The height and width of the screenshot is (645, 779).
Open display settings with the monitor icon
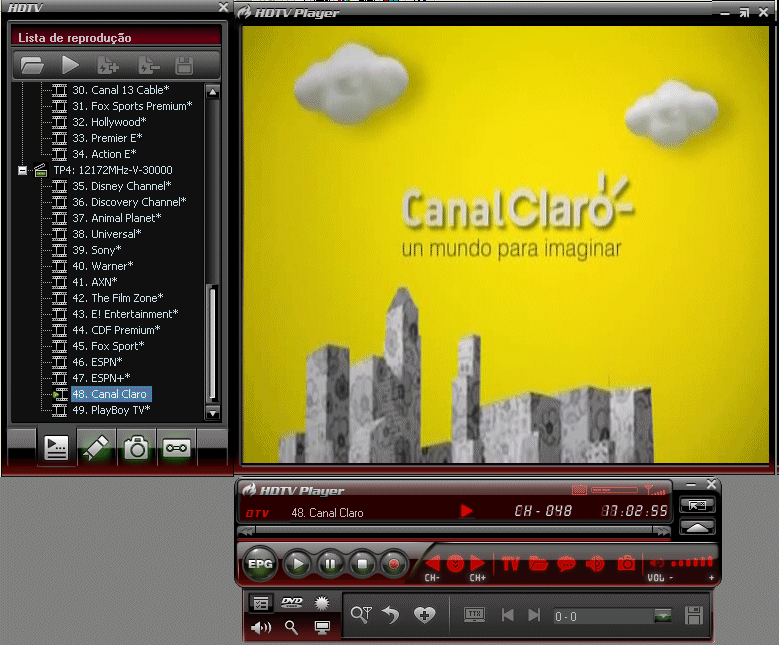coord(322,628)
